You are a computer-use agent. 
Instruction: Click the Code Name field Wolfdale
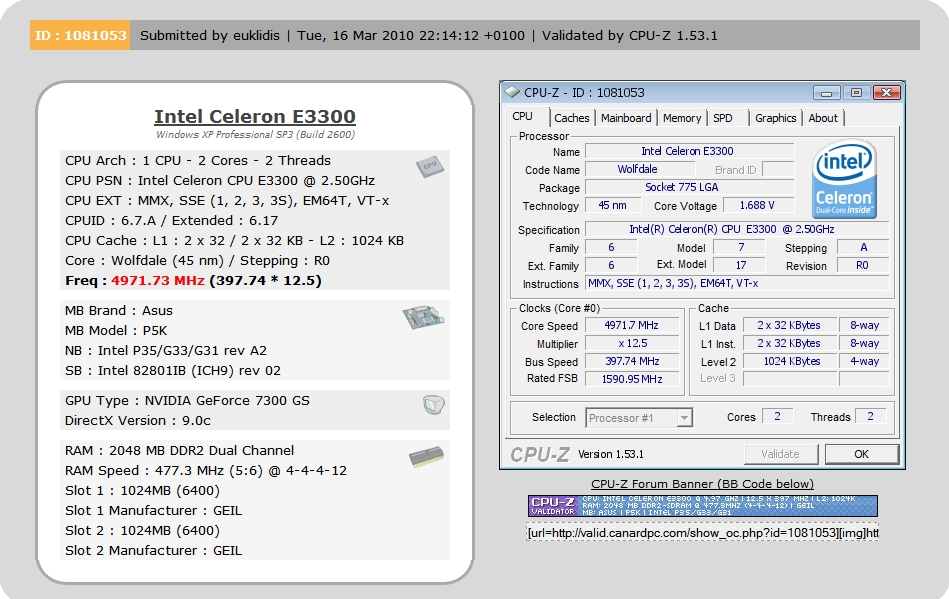click(638, 169)
